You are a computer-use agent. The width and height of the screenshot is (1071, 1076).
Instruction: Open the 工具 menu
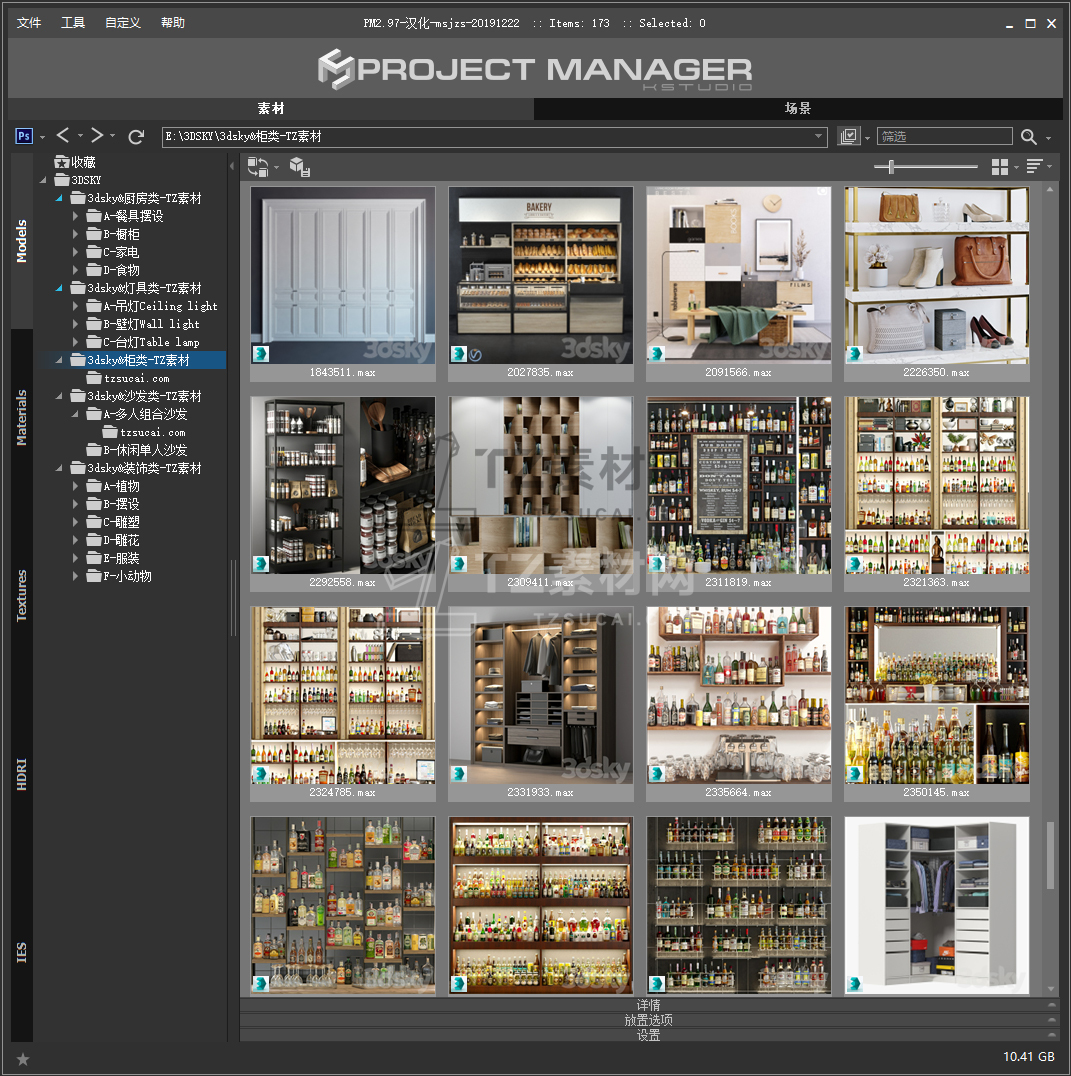73,23
